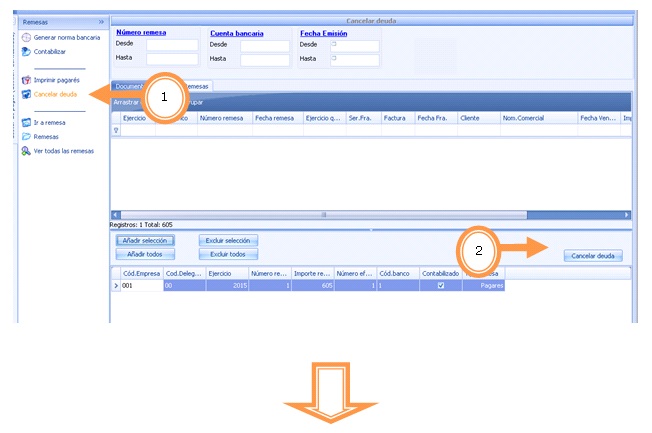Click the Generar norma bancaria icon
This screenshot has width=652, height=433.
pos(26,37)
